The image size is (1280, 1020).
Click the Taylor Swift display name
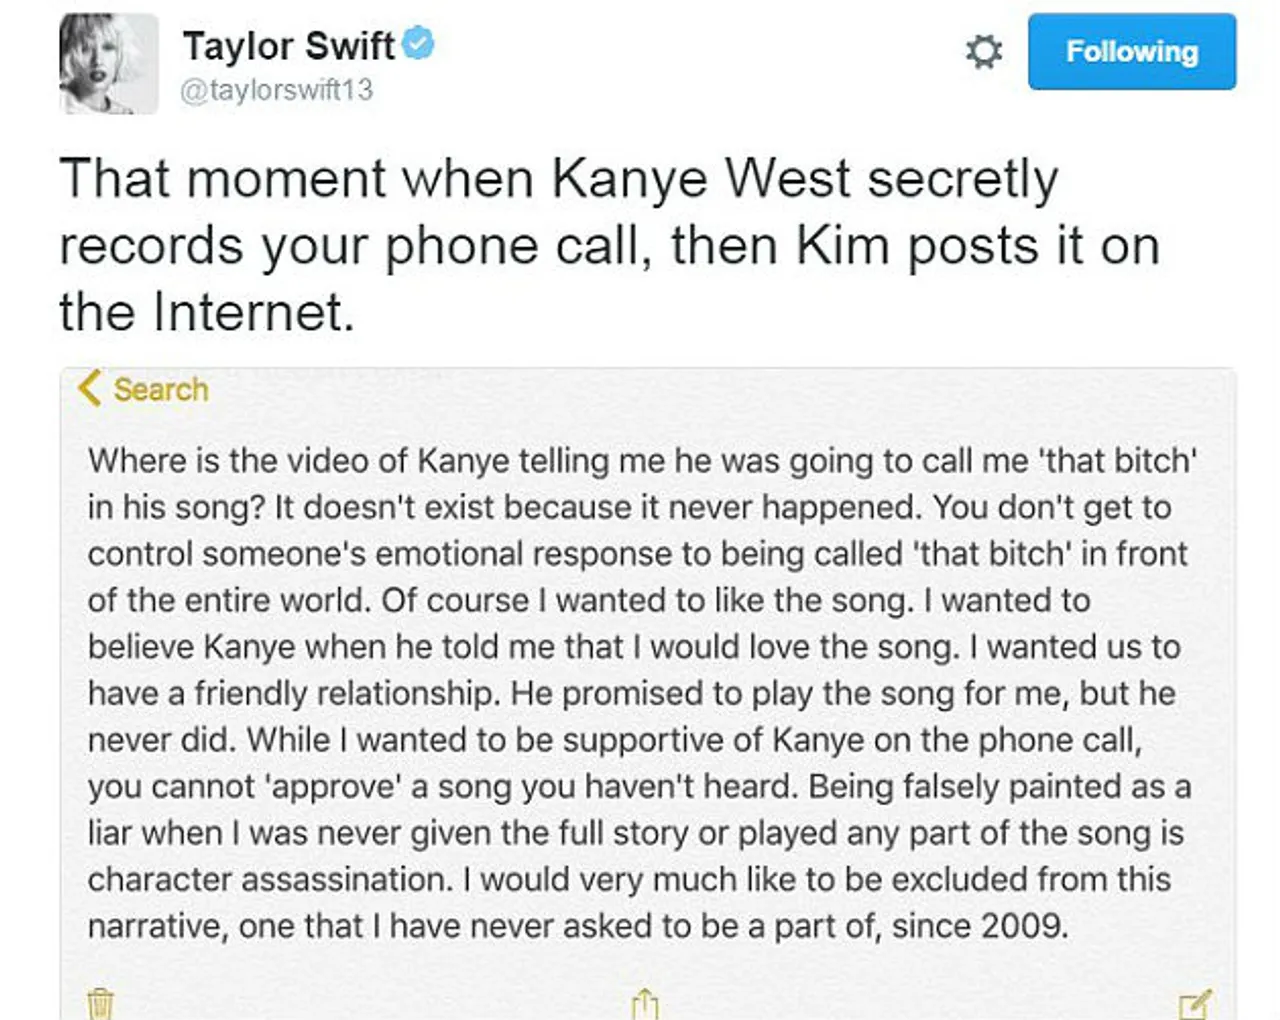point(288,46)
